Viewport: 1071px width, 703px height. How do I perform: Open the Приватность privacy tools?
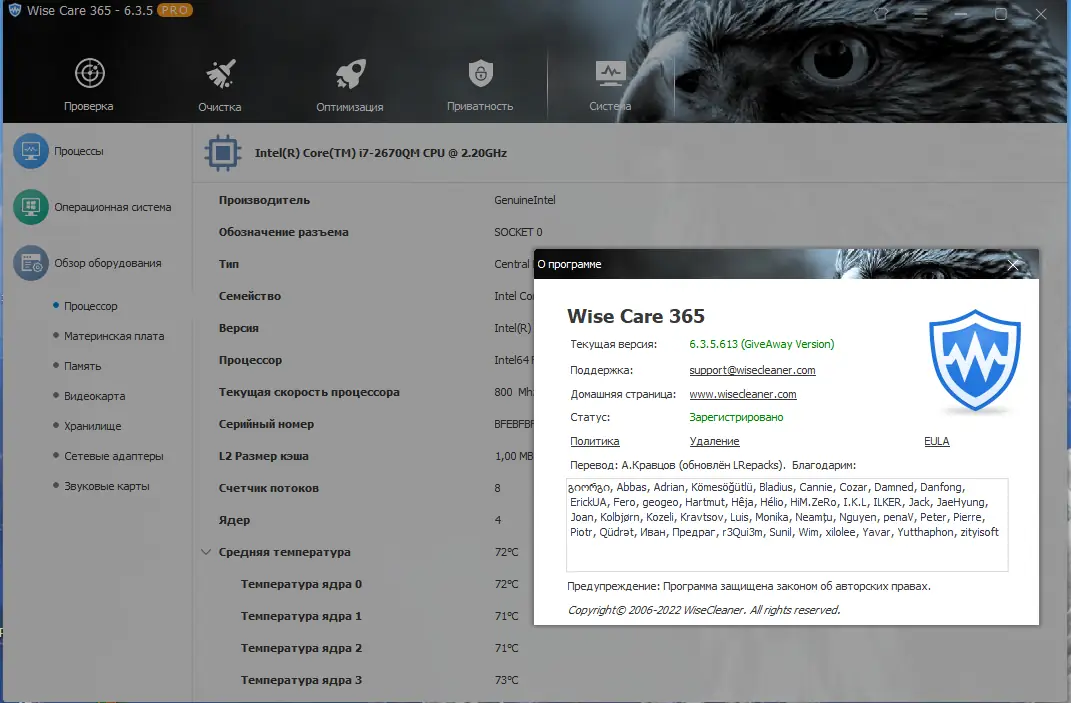tap(480, 84)
